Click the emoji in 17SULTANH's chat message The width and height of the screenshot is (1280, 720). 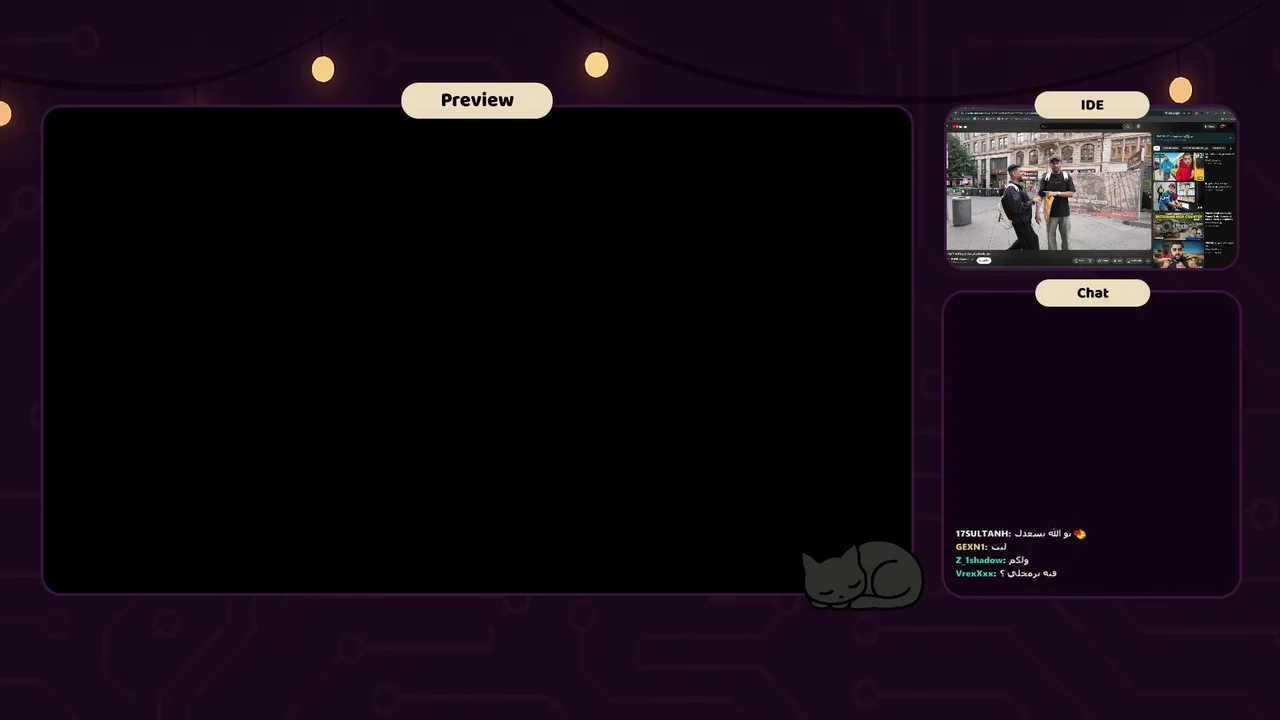(1080, 534)
